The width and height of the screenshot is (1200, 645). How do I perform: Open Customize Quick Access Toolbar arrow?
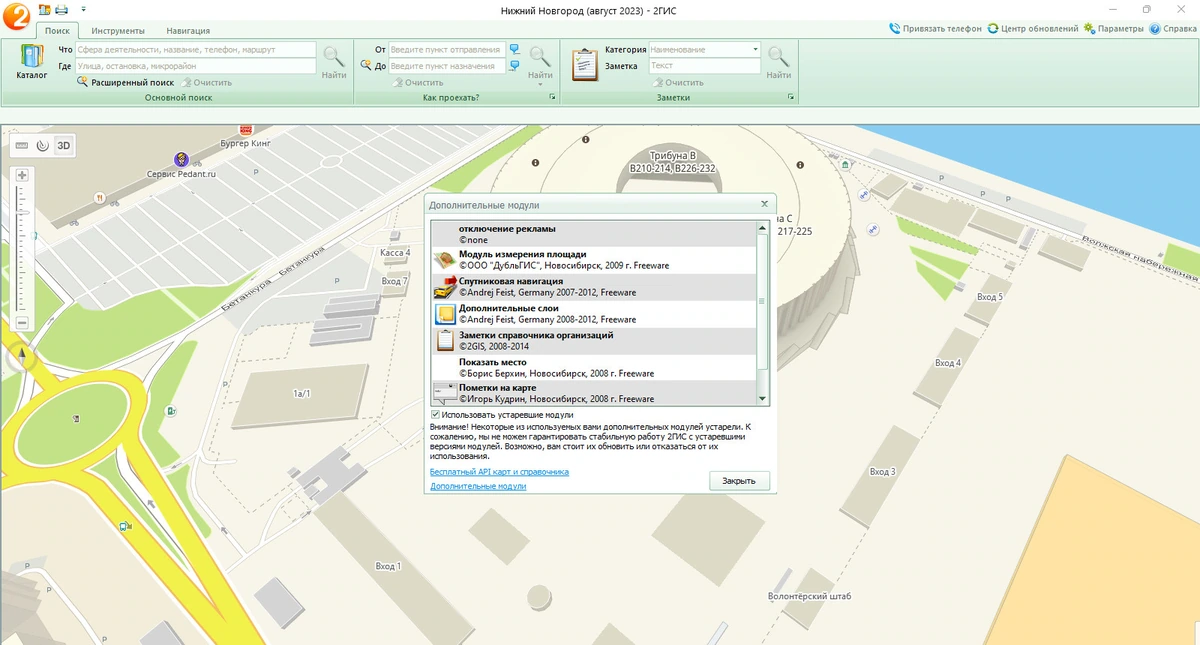[x=84, y=9]
